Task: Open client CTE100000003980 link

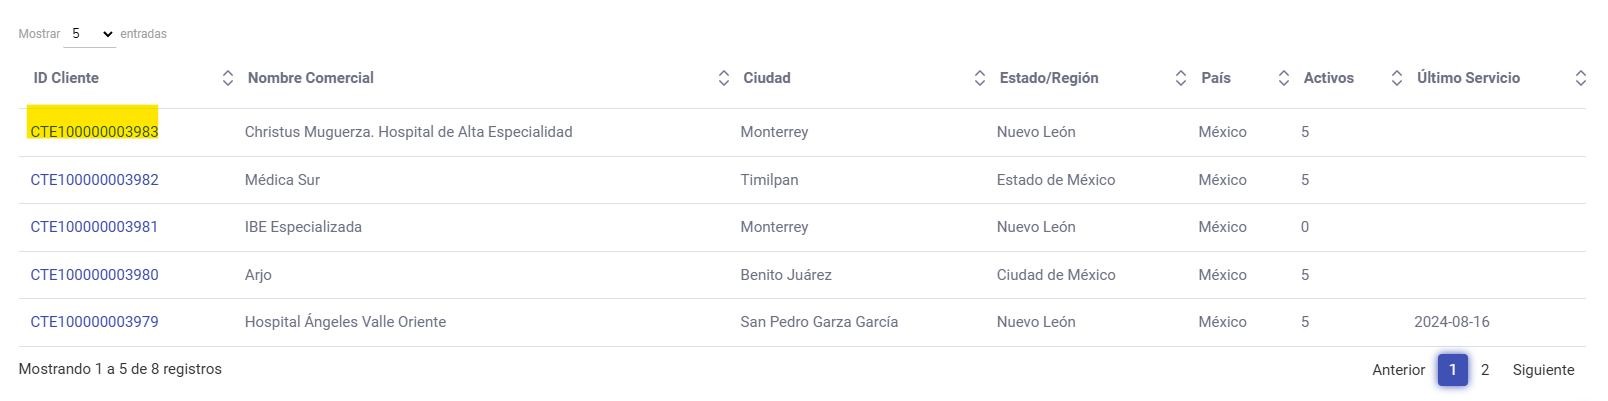Action: 94,275
